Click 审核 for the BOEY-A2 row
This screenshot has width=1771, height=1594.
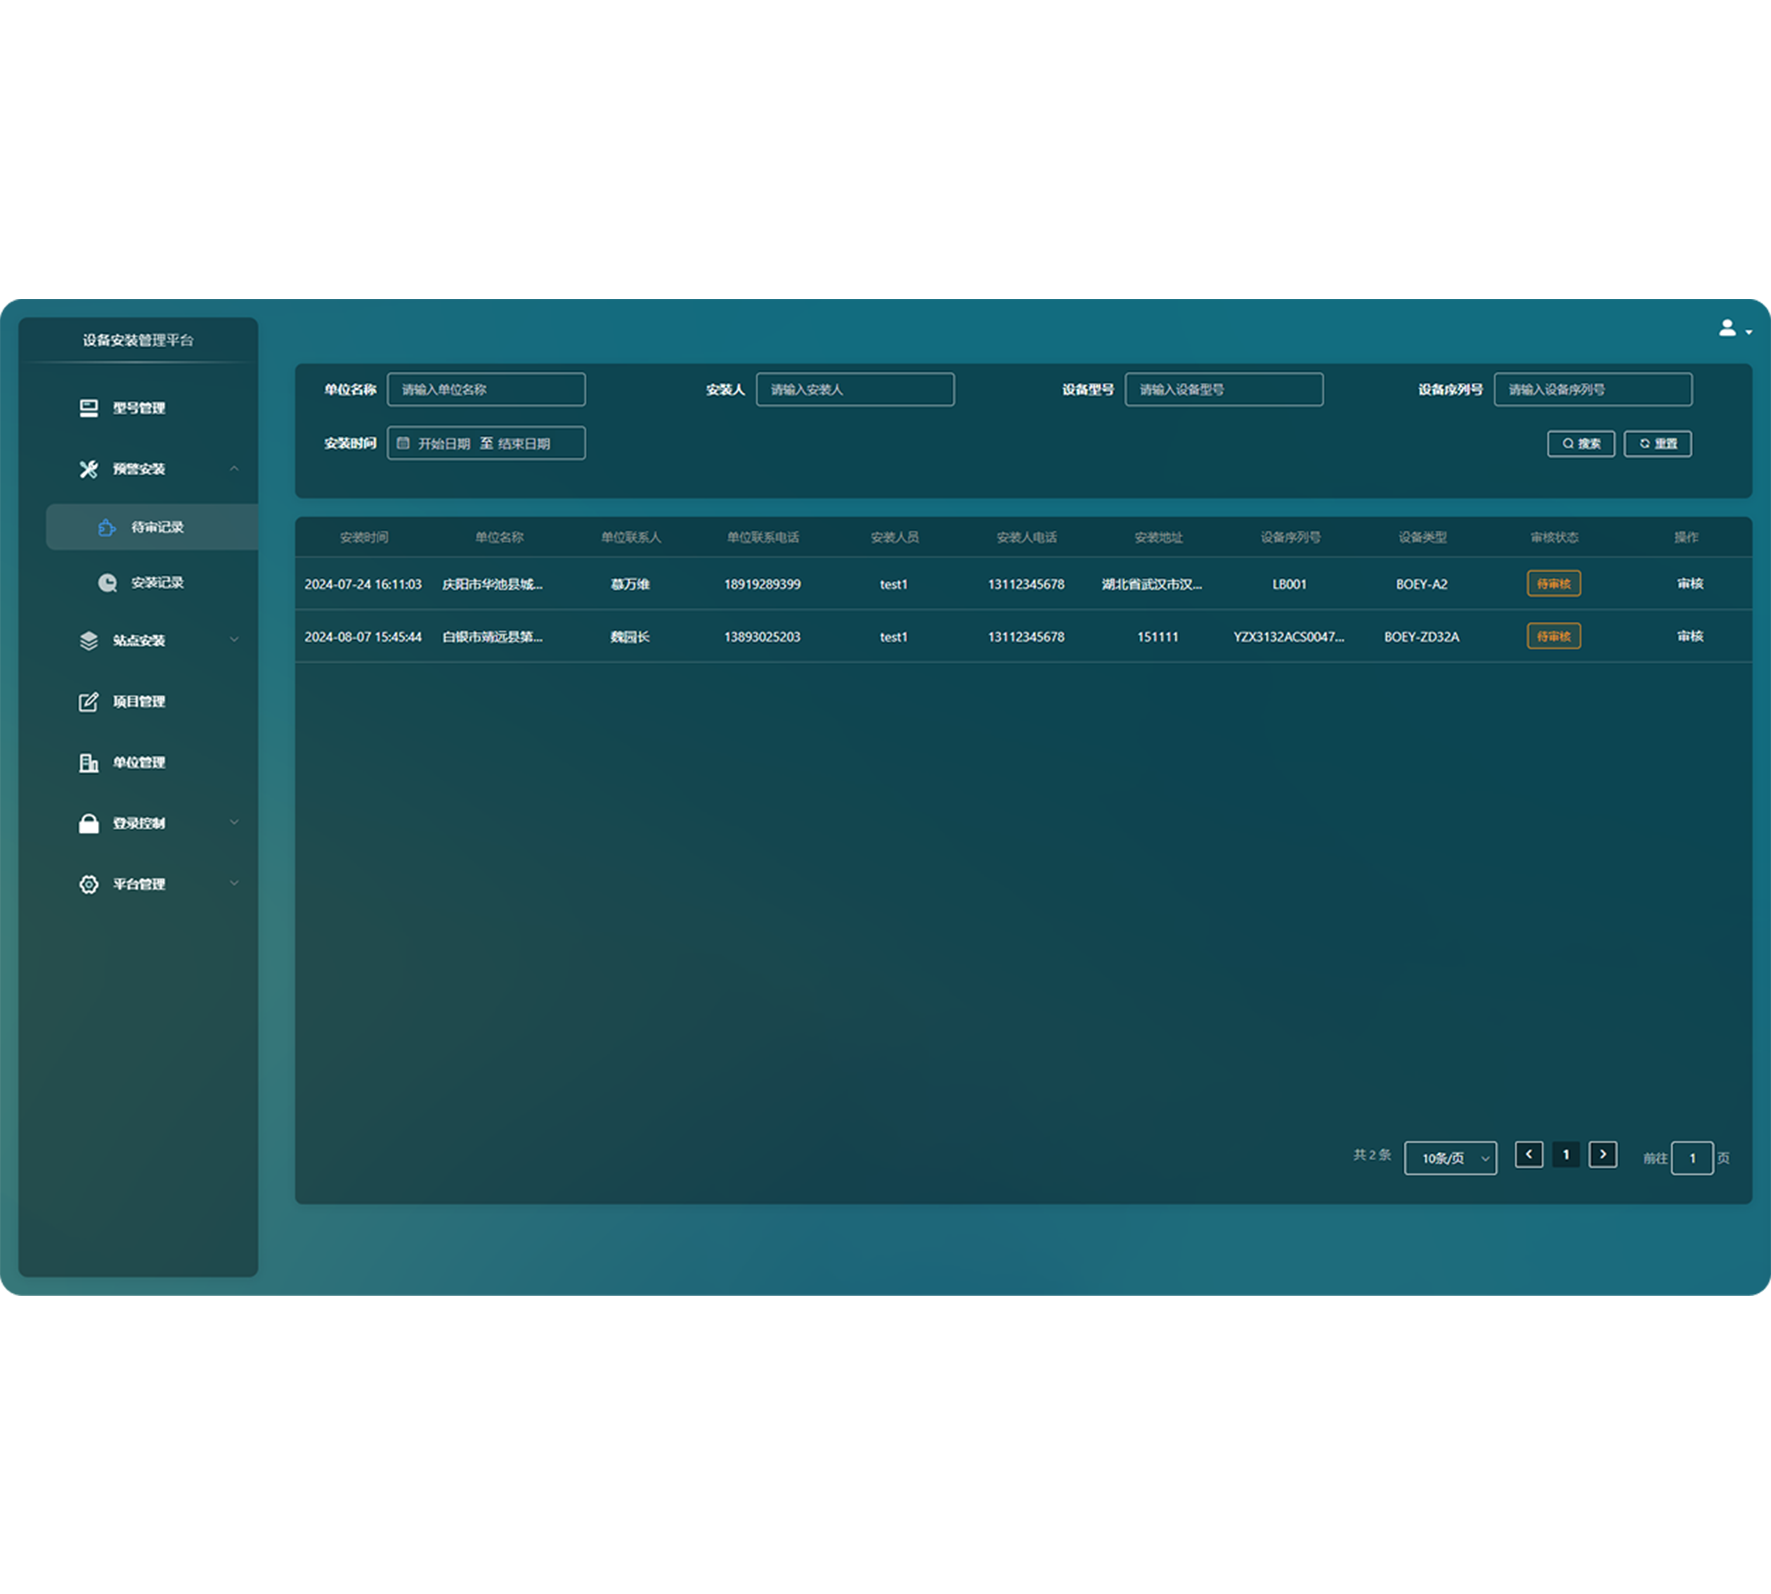click(x=1689, y=584)
